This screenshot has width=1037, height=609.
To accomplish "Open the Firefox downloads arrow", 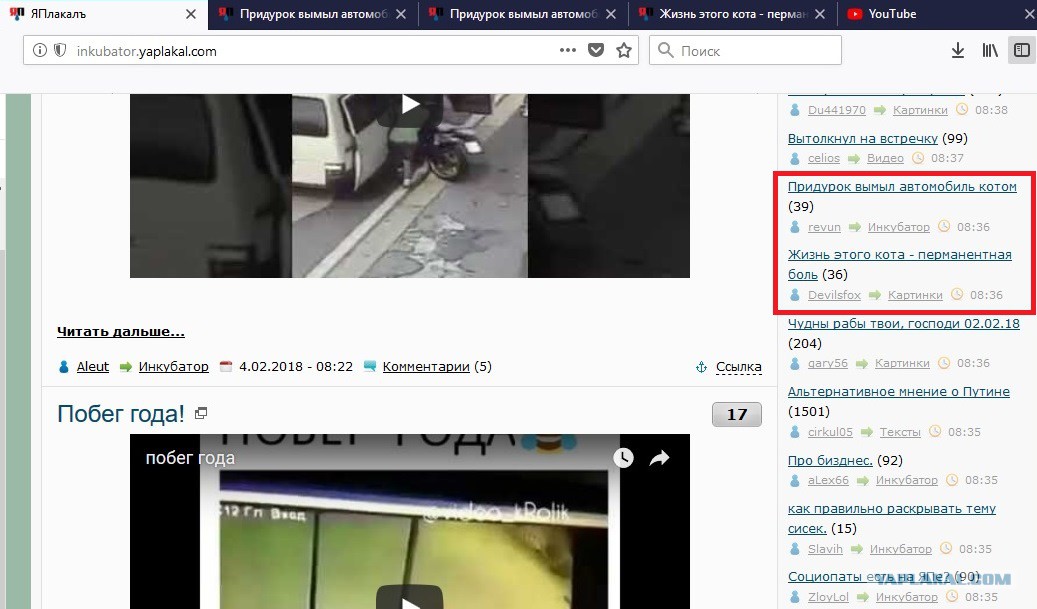I will (957, 50).
